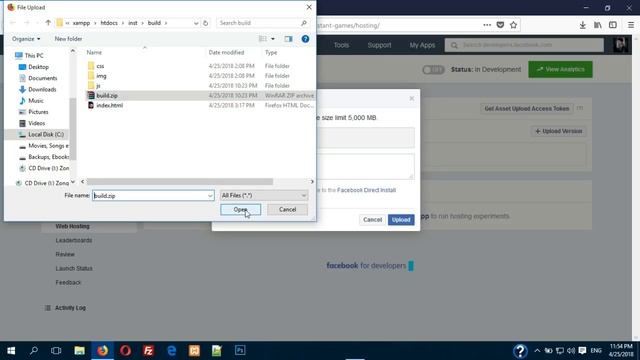
Task: Go up one folder level in File Upload dialog
Action: tap(48, 23)
